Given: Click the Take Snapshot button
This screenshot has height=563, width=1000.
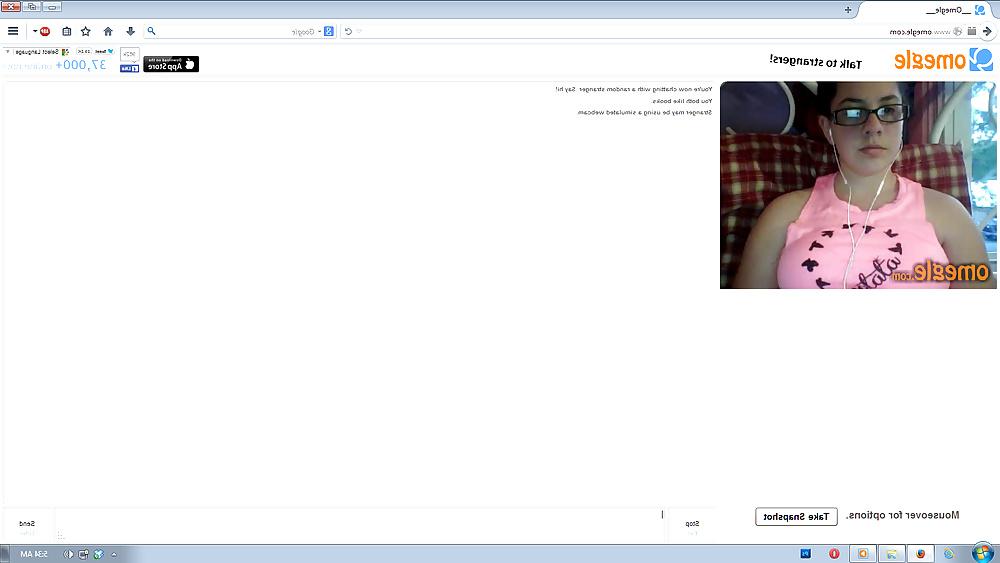Looking at the screenshot, I should tap(796, 516).
